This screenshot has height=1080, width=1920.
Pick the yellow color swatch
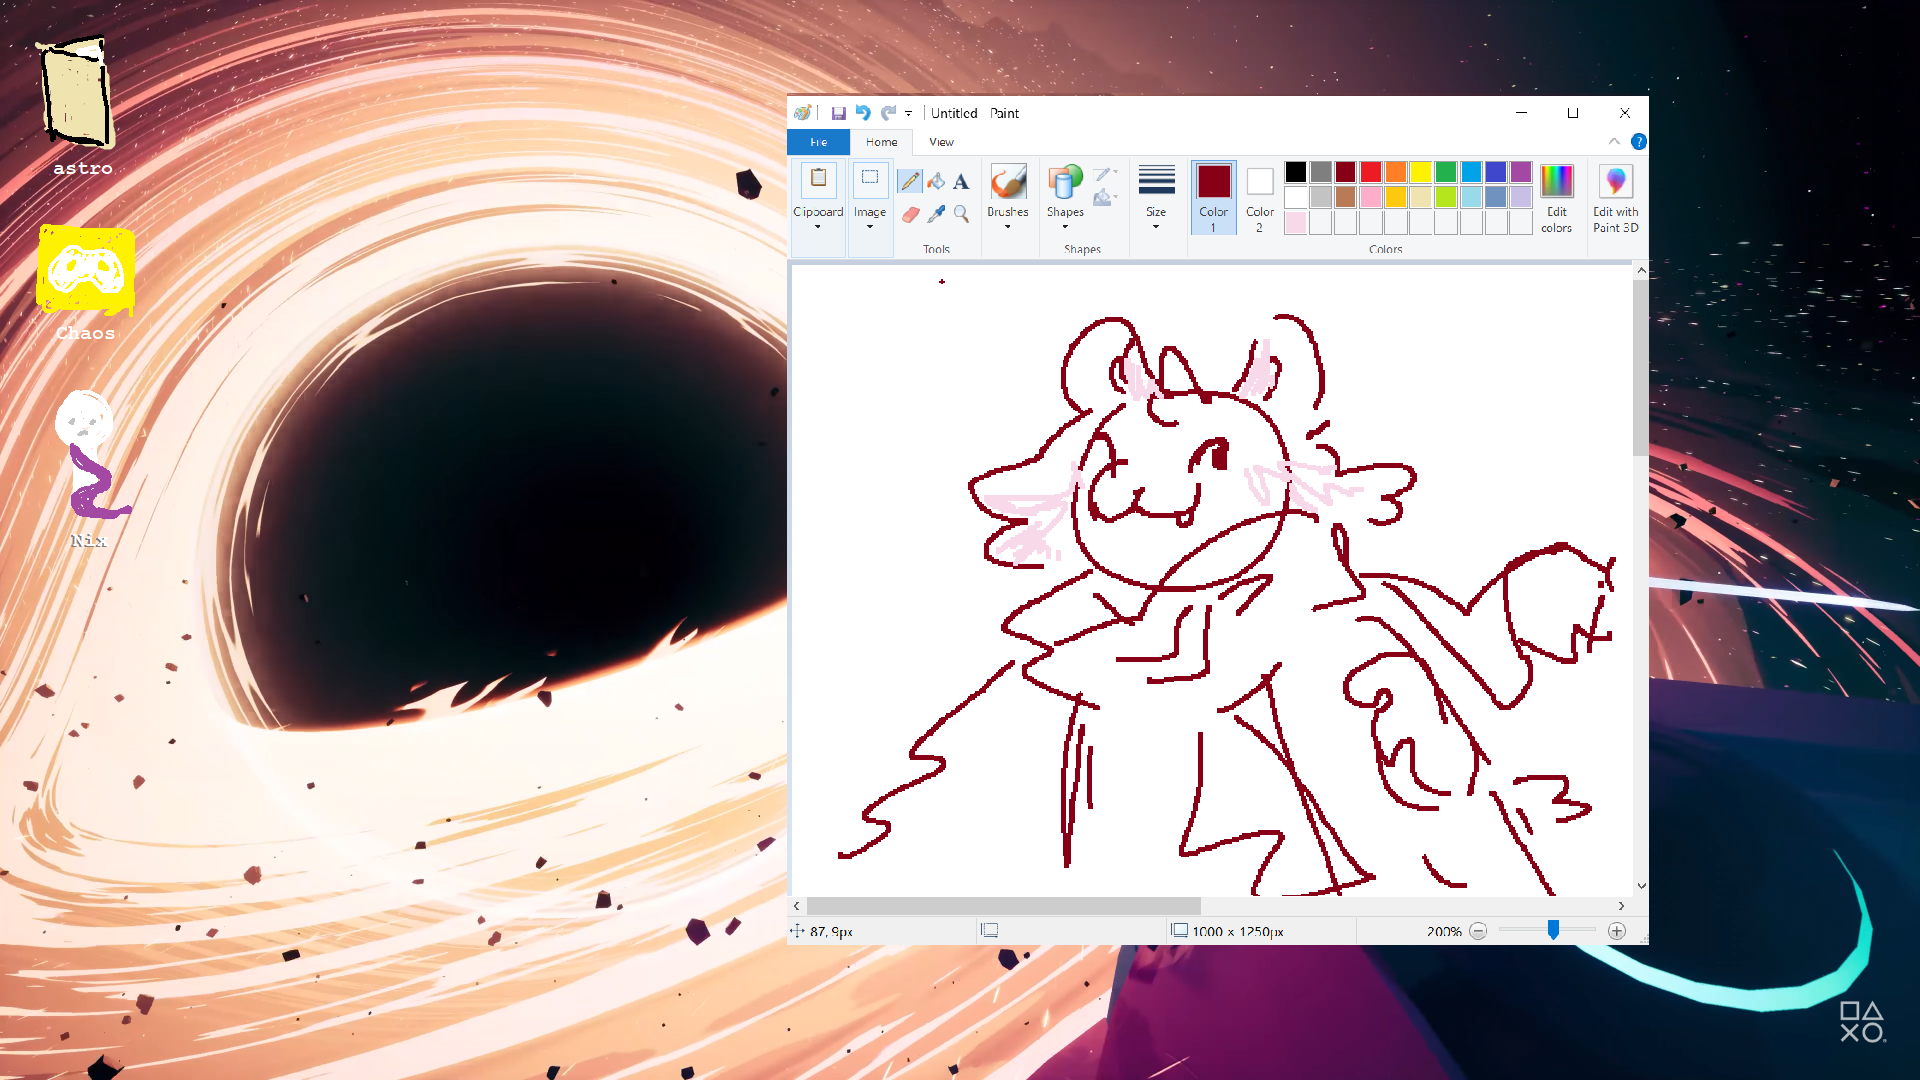tap(1421, 172)
